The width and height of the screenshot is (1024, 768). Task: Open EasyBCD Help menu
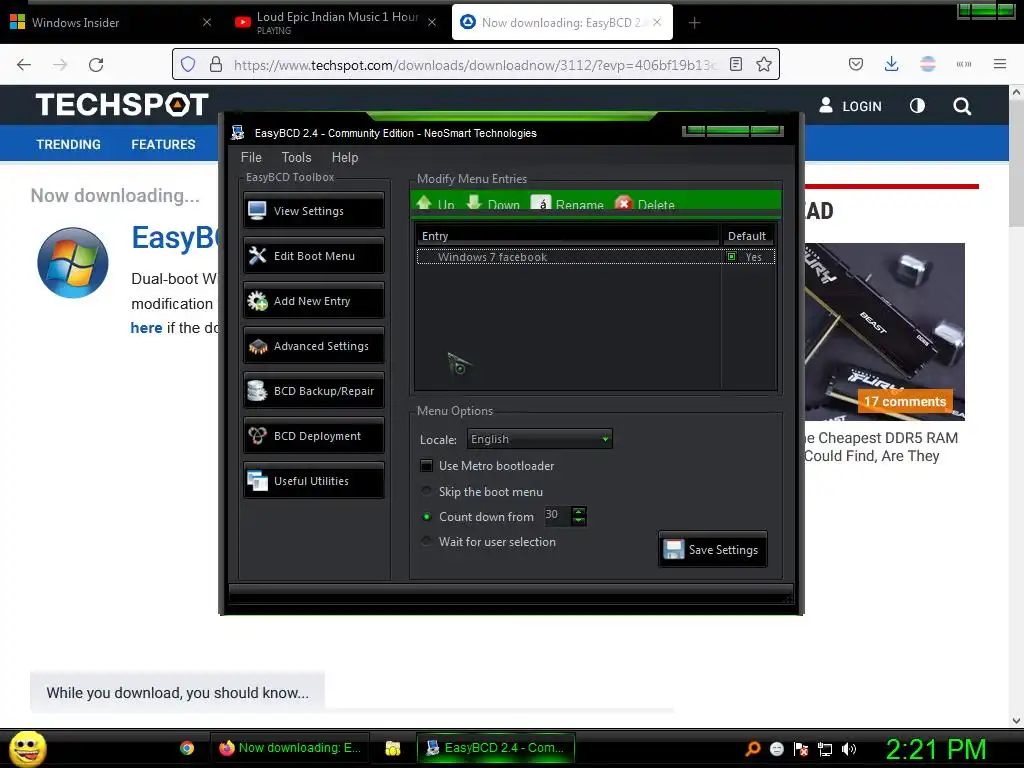[x=345, y=157]
